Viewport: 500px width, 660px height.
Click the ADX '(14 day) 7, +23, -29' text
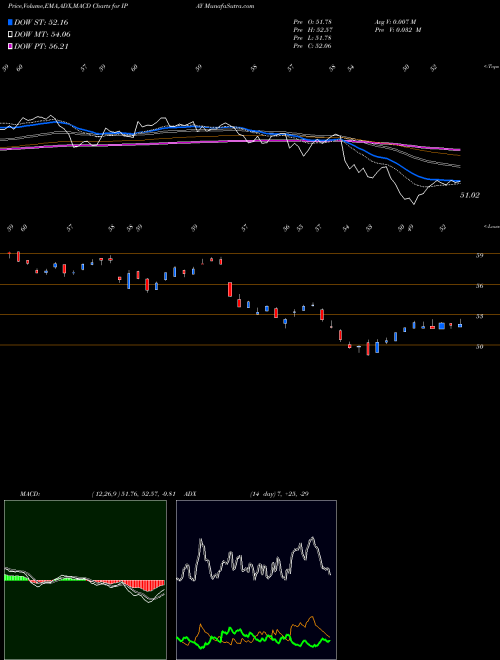(x=279, y=494)
